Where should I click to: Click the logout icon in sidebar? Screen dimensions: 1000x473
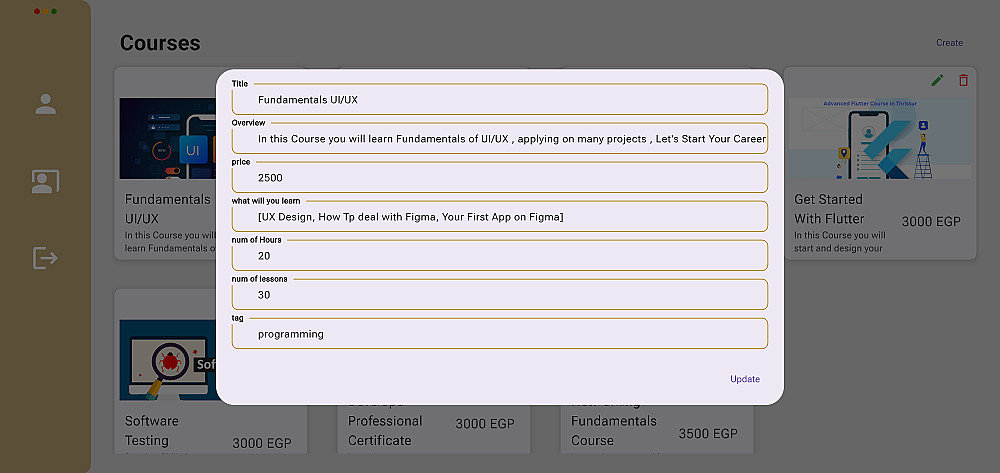45,258
